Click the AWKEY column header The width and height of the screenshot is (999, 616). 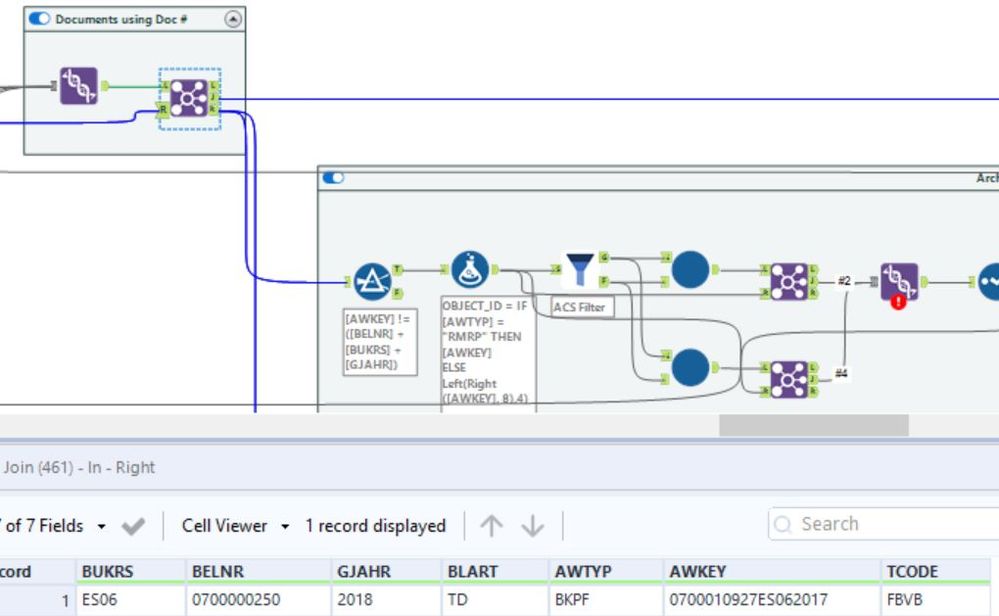click(772, 571)
